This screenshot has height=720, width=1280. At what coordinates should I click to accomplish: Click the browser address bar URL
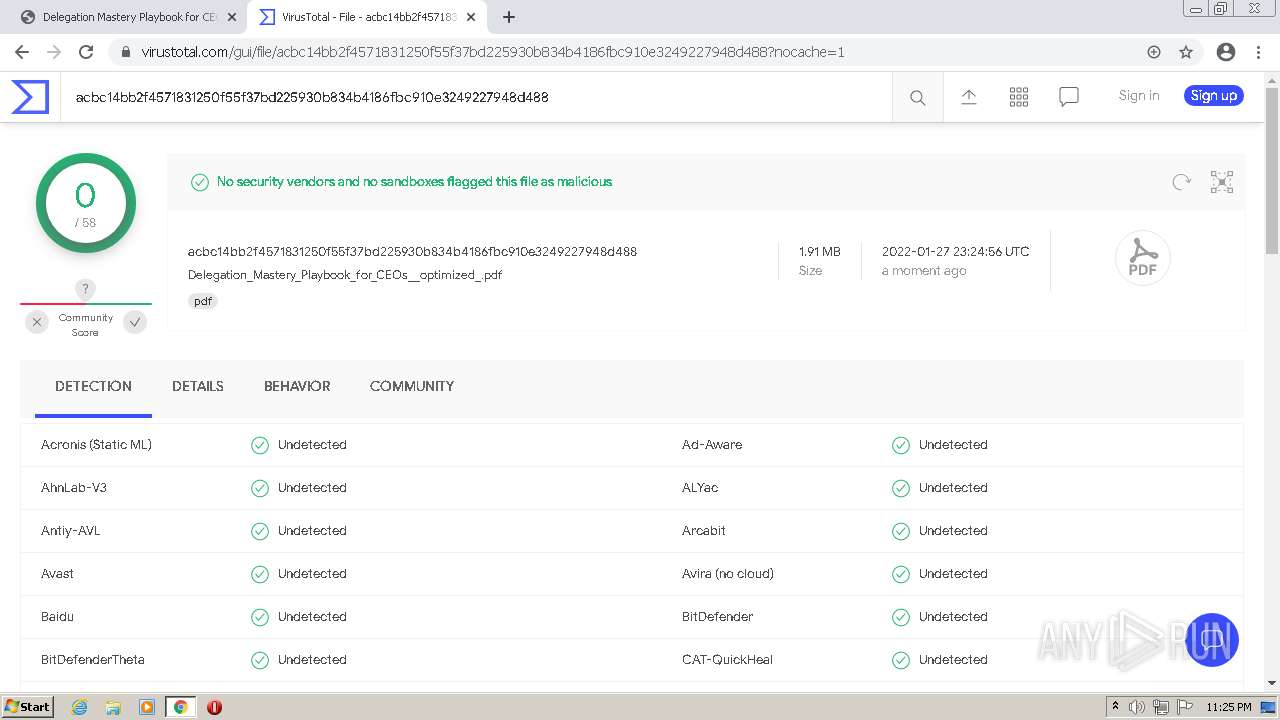click(x=493, y=52)
